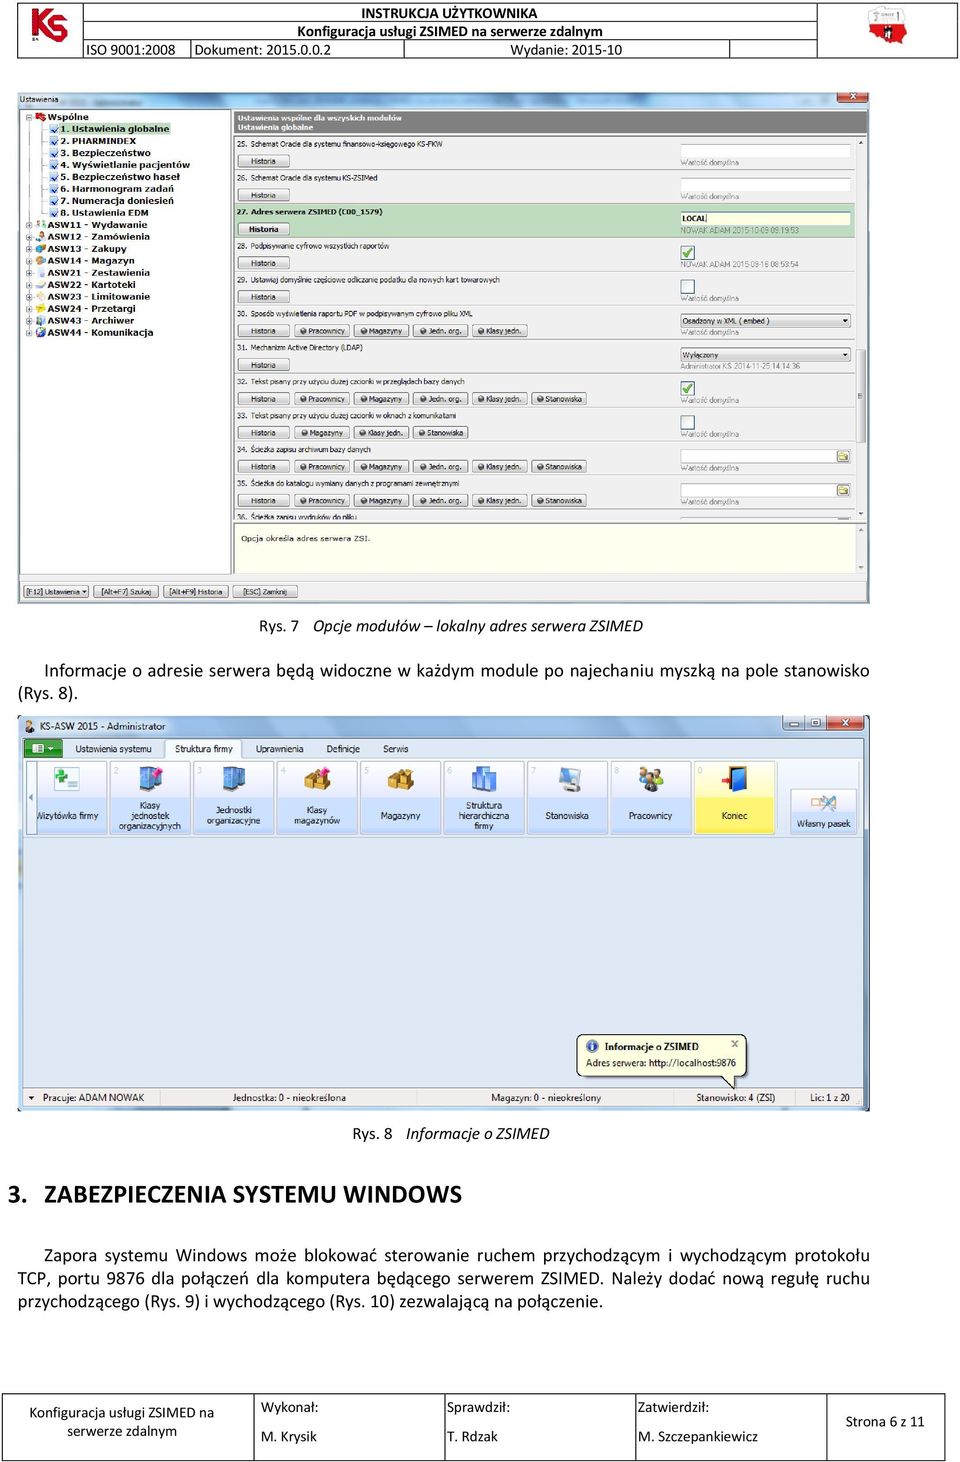
Task: Collapse the Wspólne tree node
Action: (x=29, y=117)
